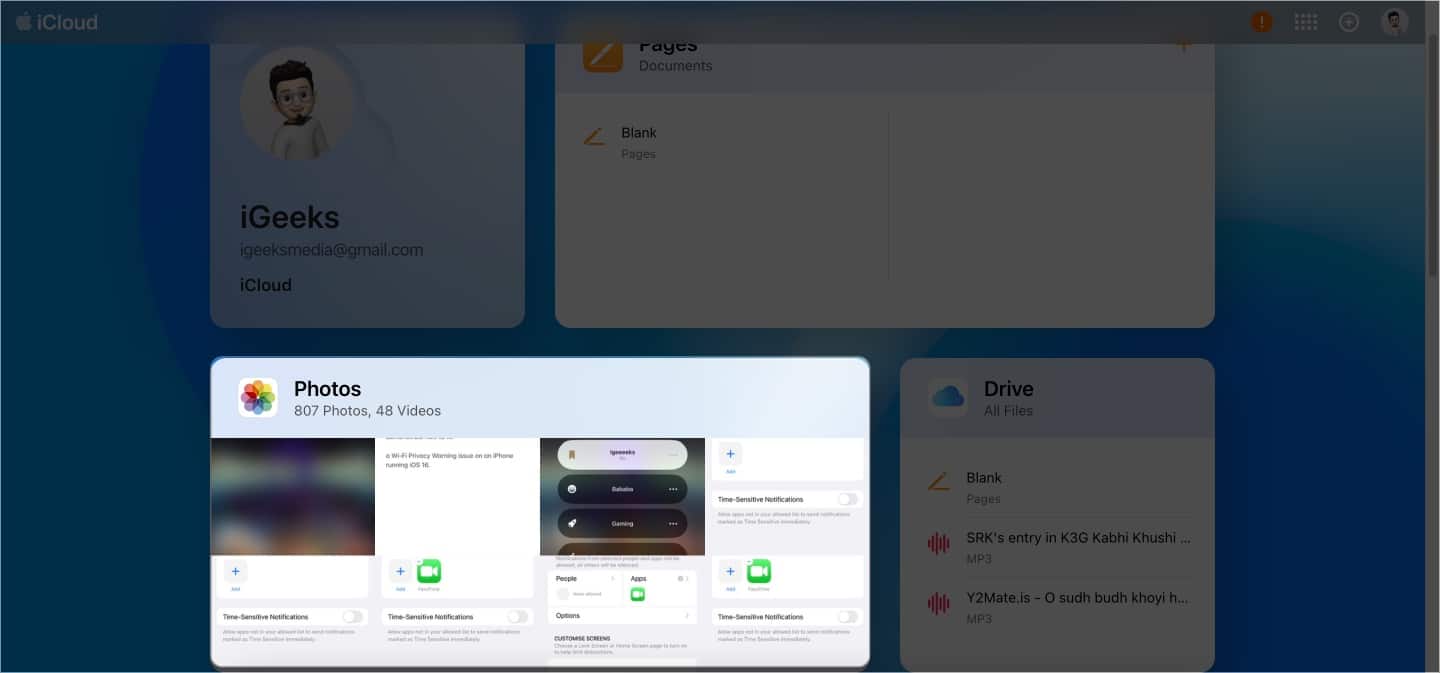Open the Wi-Fi Privacy Warning screenshot thumbnail
This screenshot has height=673, width=1440.
click(x=458, y=497)
